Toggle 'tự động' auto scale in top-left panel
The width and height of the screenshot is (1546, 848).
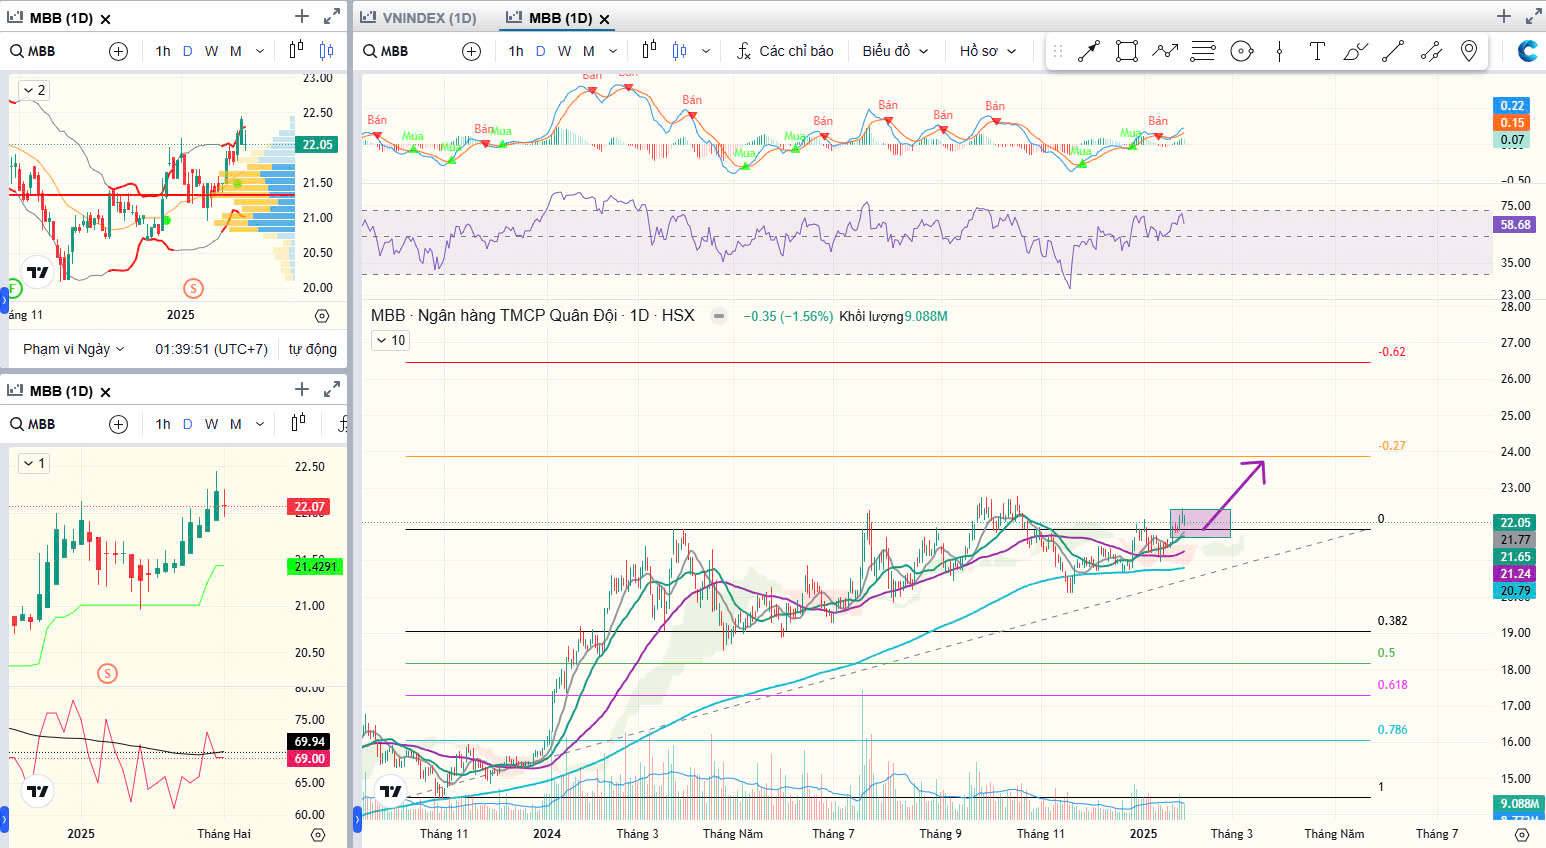coord(313,349)
